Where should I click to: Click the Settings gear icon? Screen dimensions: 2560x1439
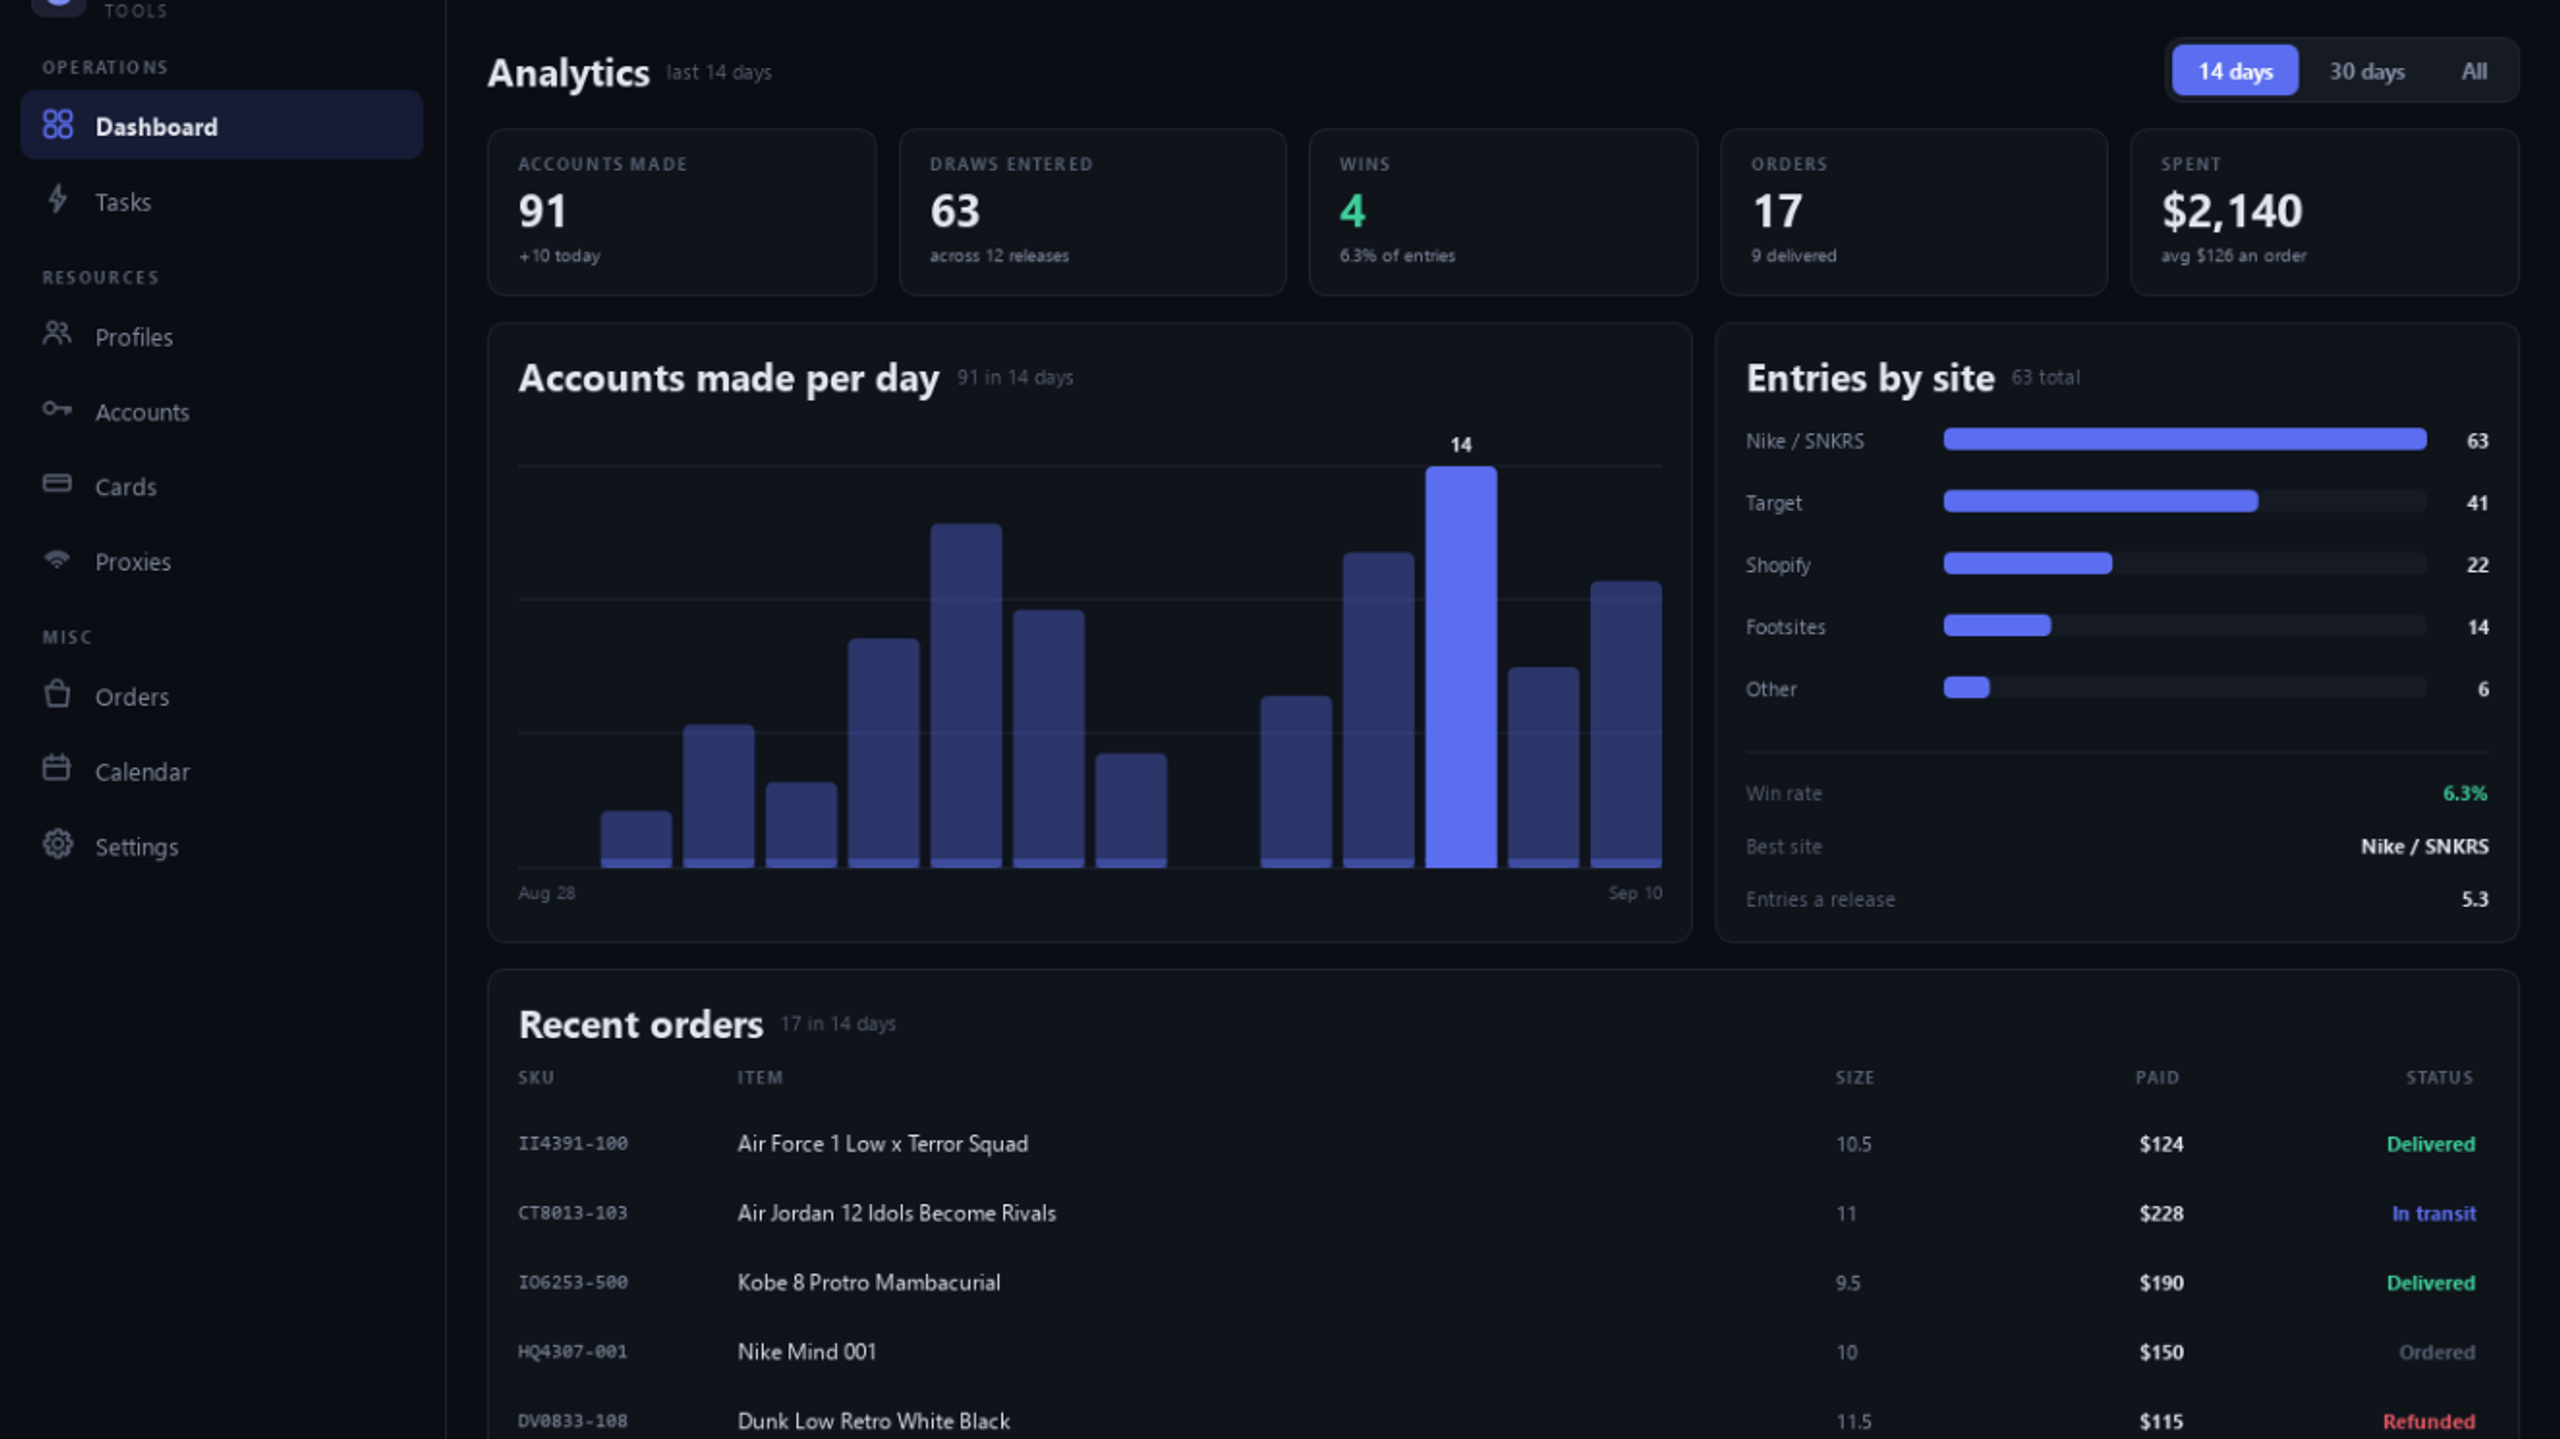click(57, 844)
